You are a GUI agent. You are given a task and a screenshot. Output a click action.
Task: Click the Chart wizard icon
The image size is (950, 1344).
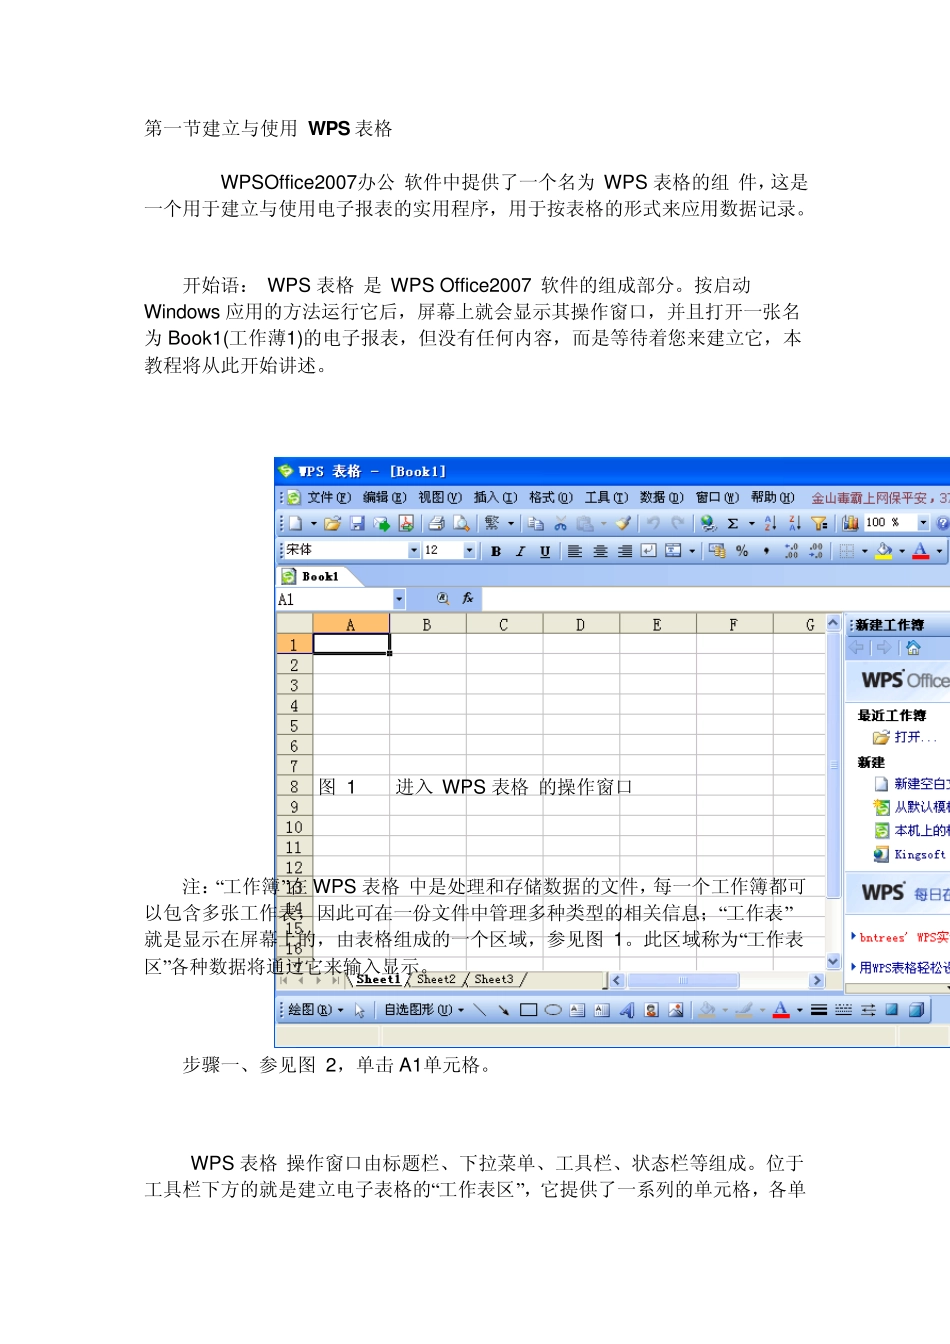click(x=850, y=523)
